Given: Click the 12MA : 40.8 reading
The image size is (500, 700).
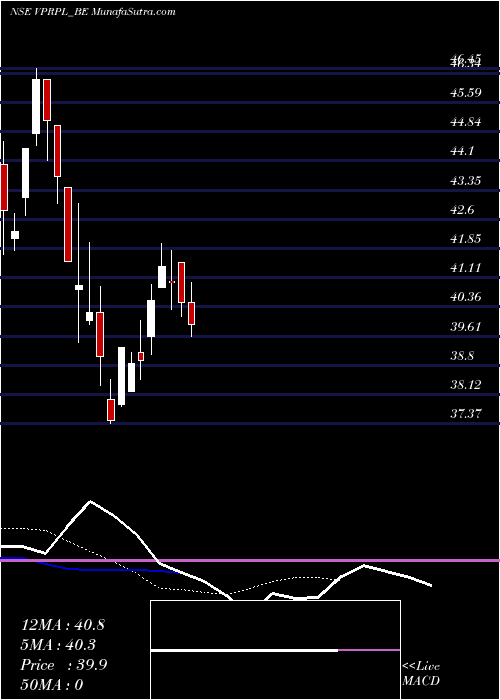Looking at the screenshot, I should pyautogui.click(x=62, y=625).
